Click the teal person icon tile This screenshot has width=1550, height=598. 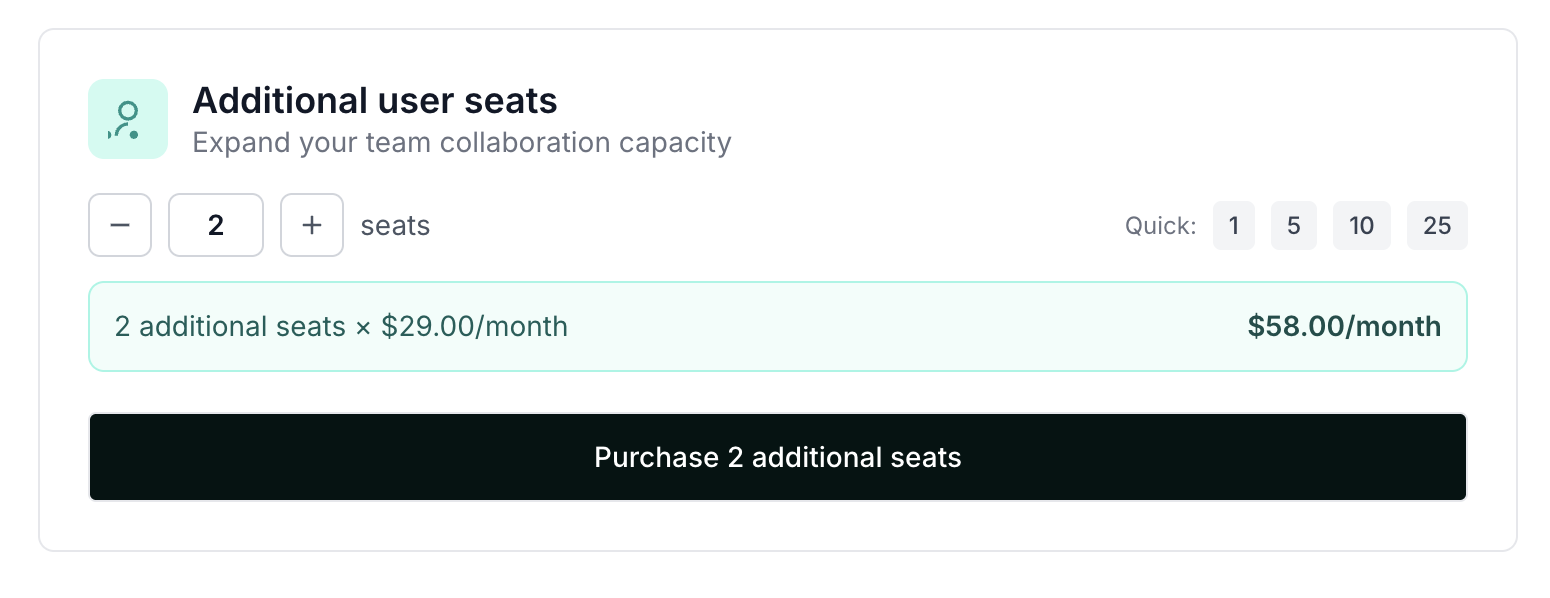127,119
